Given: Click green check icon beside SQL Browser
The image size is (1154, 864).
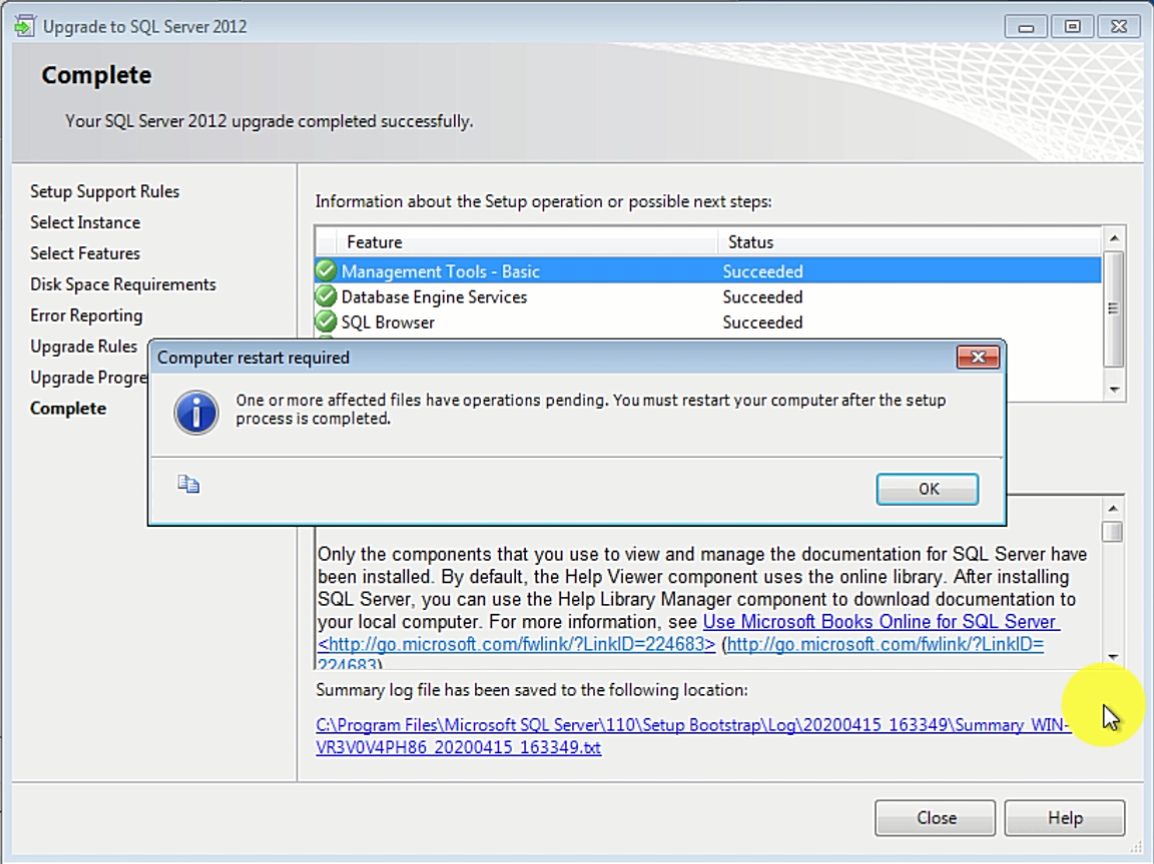Looking at the screenshot, I should click(326, 322).
